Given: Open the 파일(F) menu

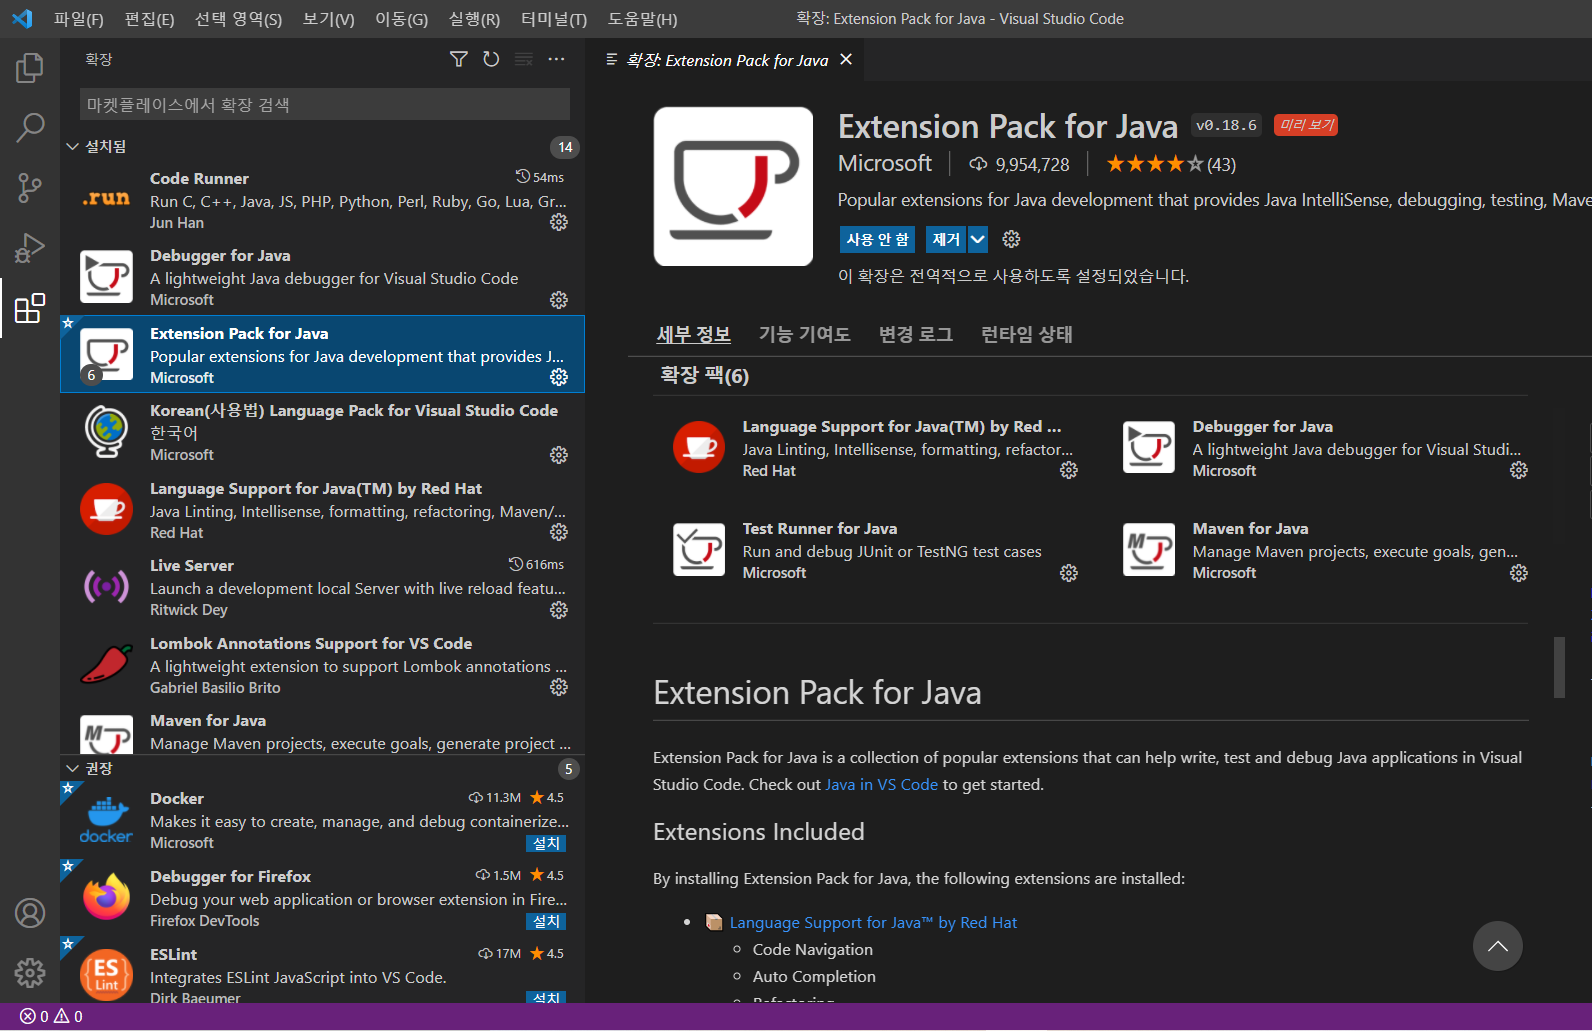Looking at the screenshot, I should pos(79,19).
